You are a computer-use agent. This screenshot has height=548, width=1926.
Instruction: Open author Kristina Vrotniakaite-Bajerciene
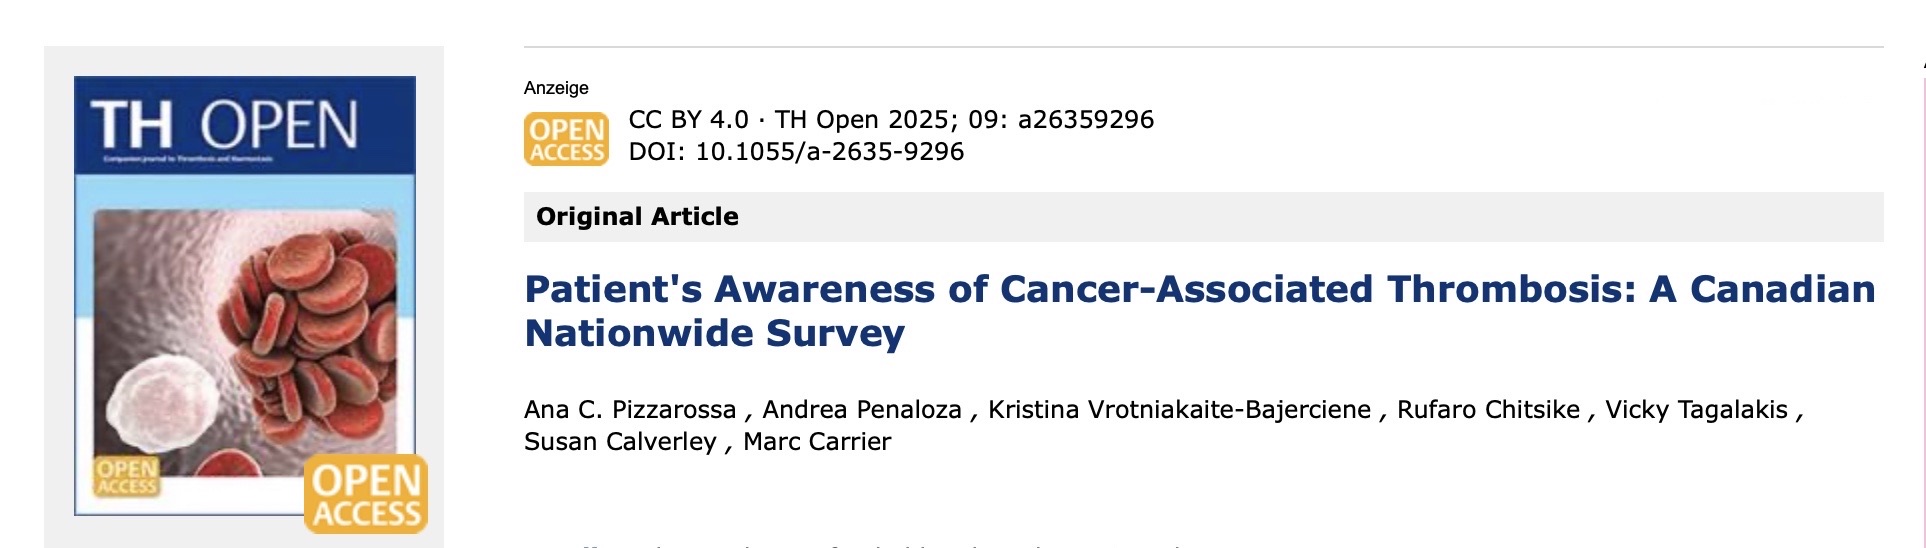tap(1179, 410)
